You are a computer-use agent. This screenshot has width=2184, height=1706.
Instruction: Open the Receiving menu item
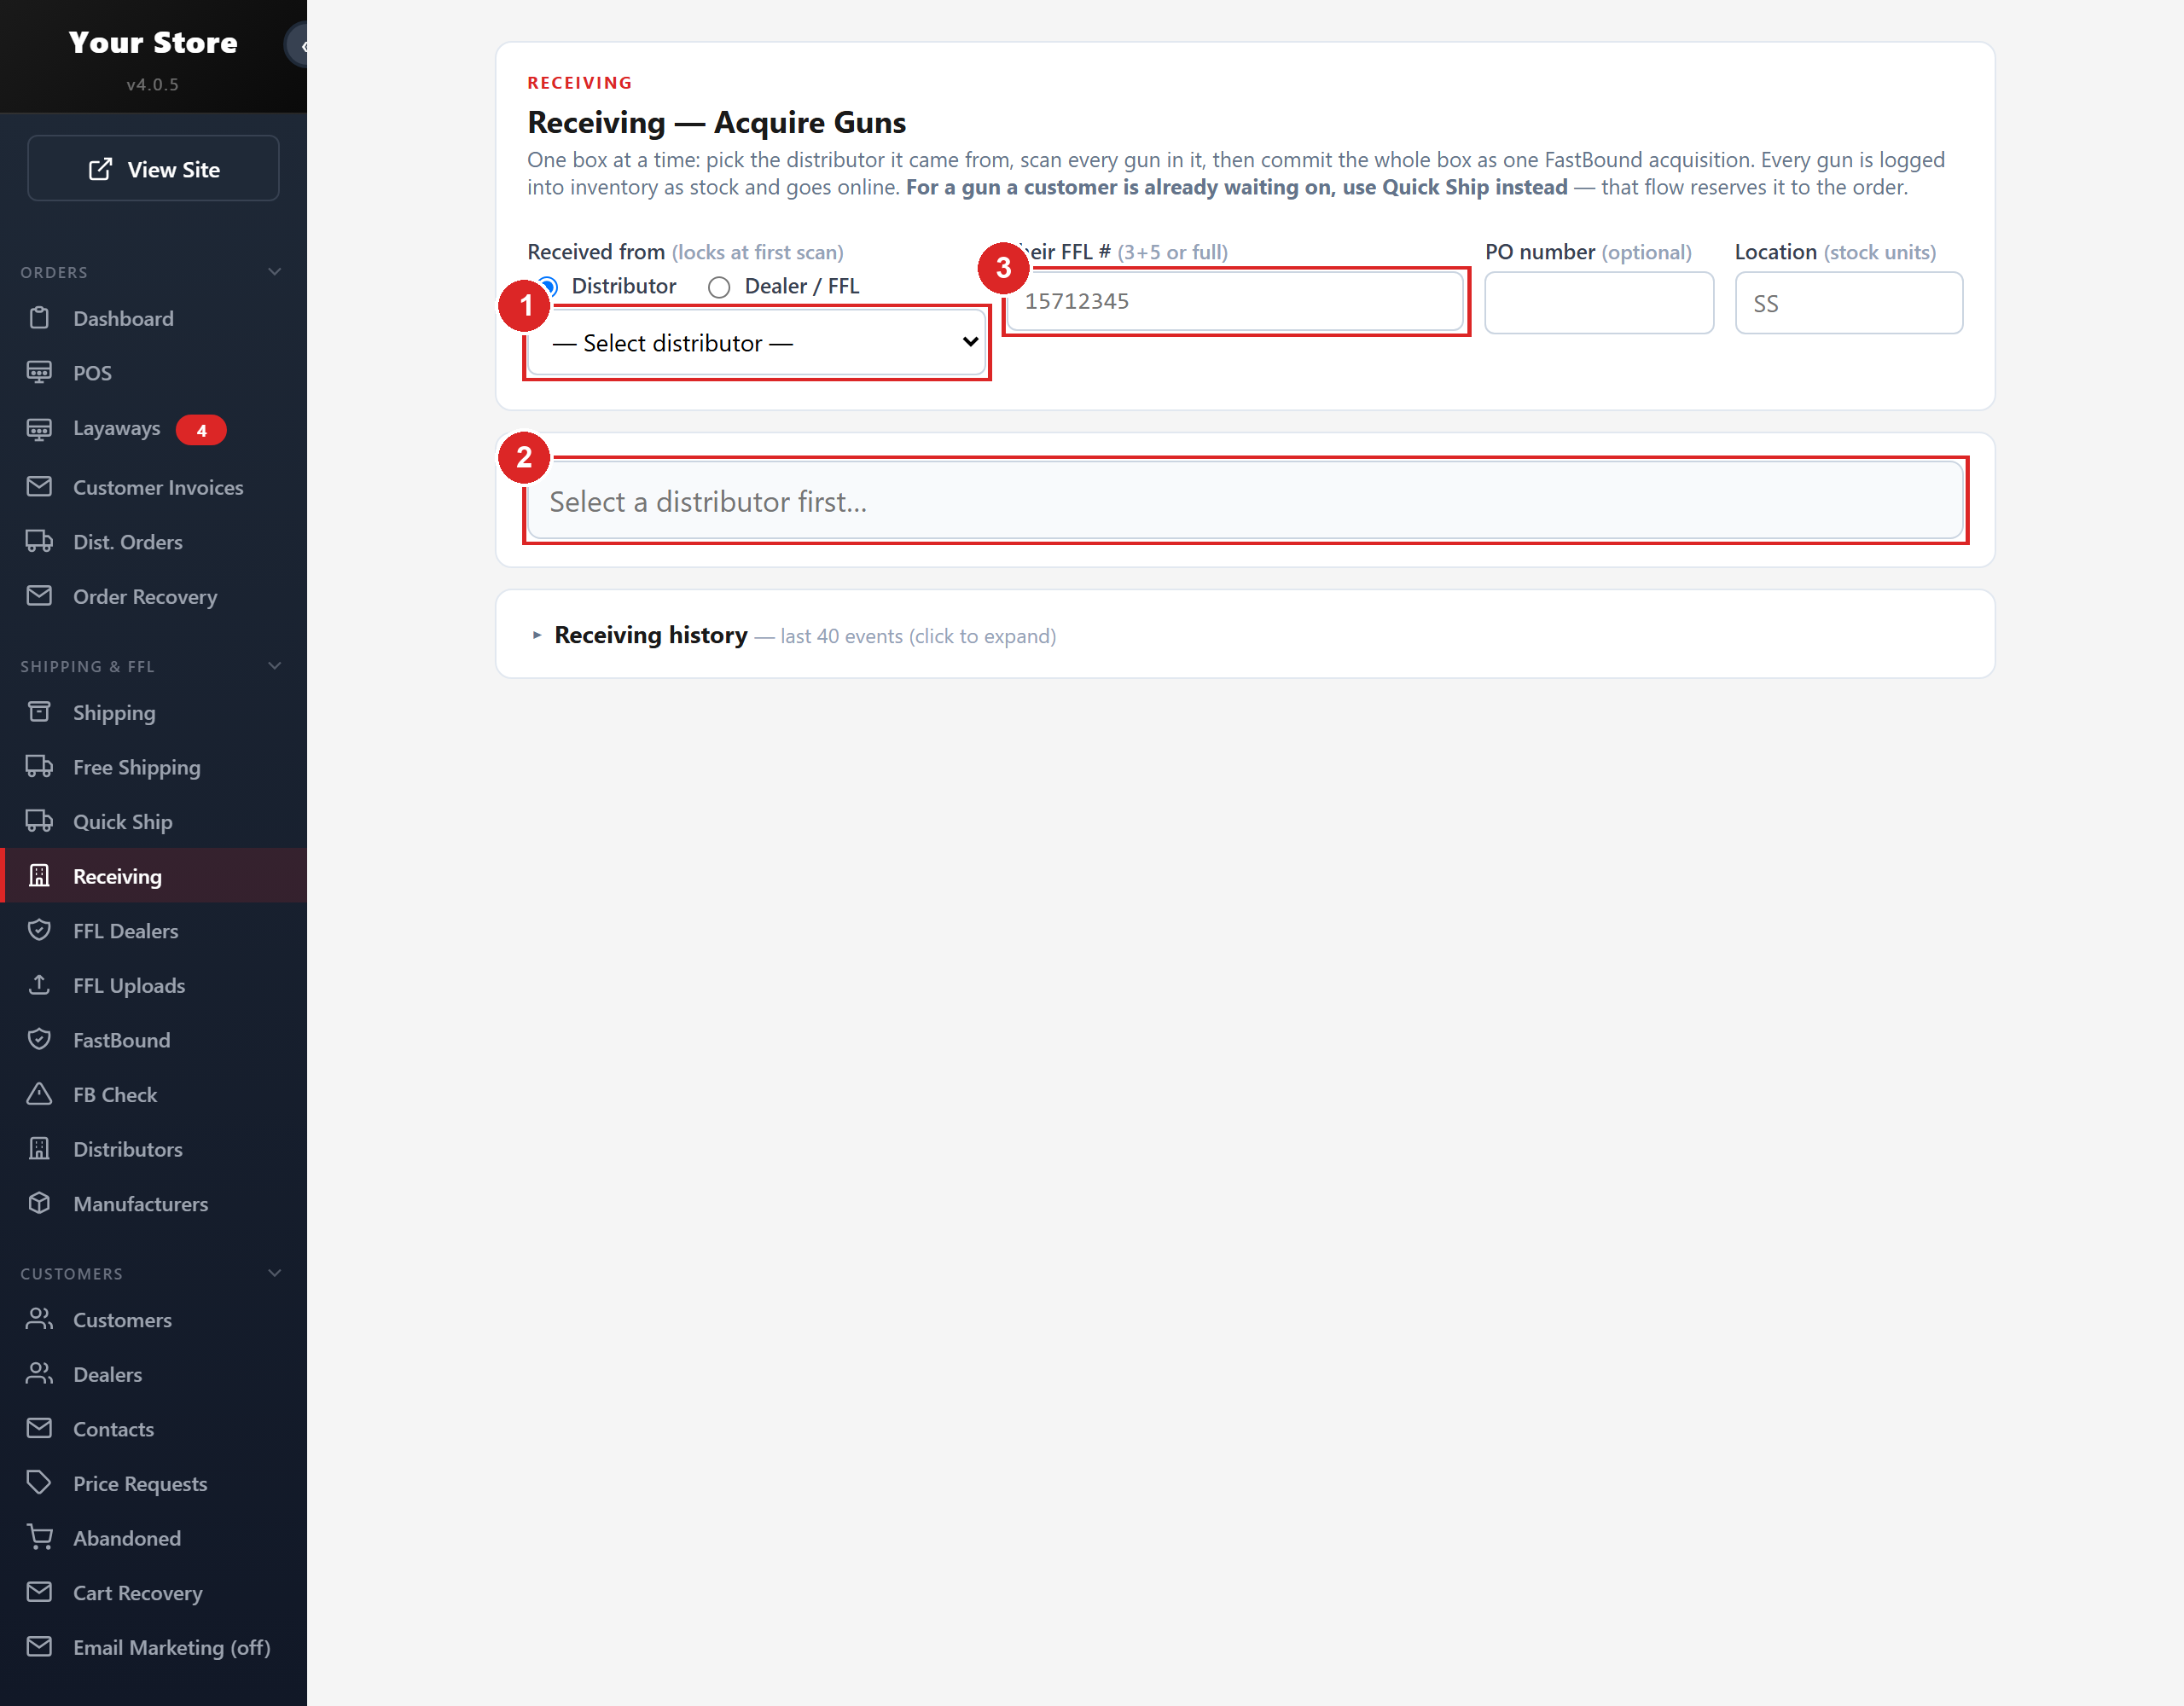point(153,876)
